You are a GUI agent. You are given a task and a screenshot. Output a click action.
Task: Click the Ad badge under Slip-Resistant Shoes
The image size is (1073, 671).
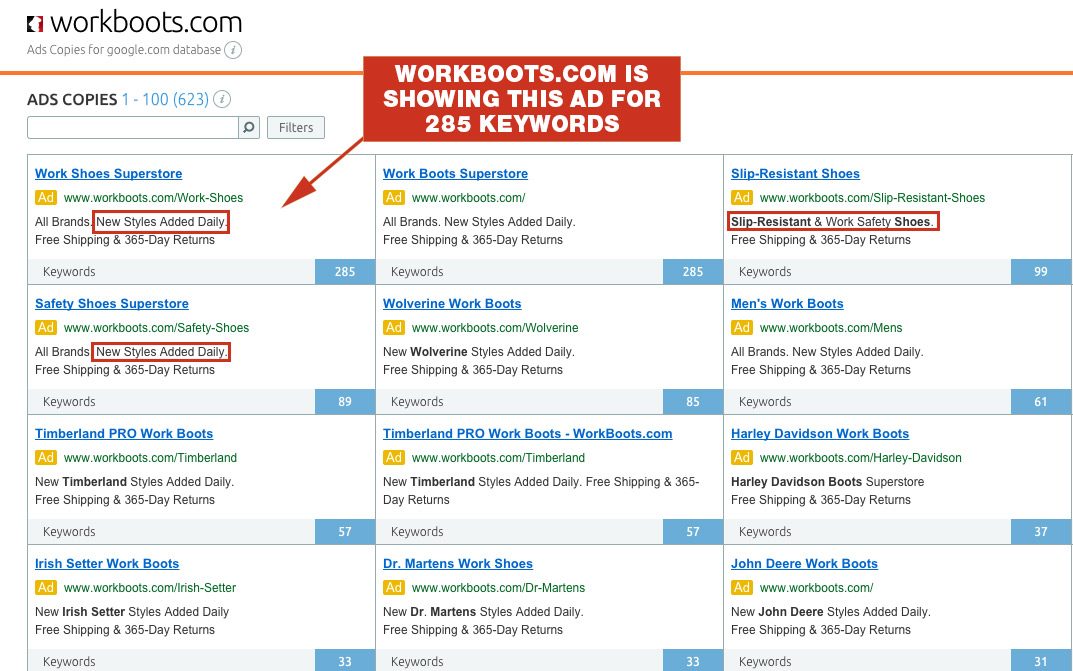[x=742, y=198]
